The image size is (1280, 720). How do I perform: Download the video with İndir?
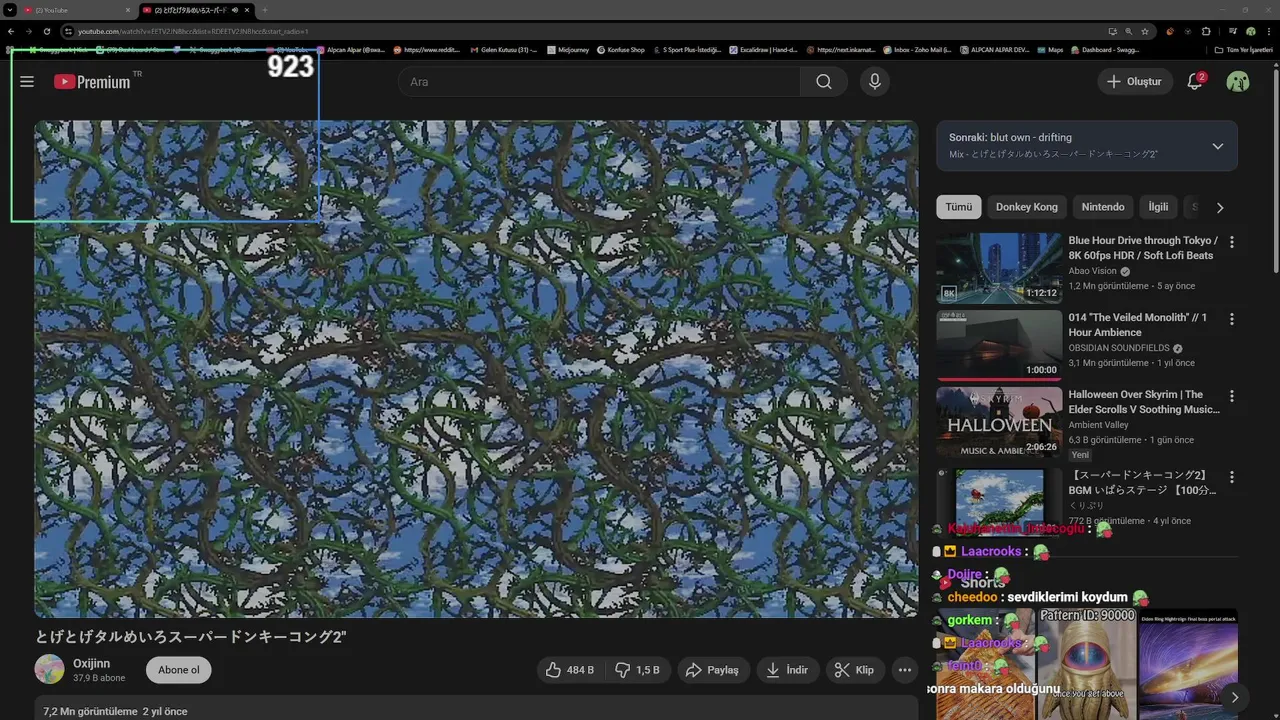[x=787, y=670]
